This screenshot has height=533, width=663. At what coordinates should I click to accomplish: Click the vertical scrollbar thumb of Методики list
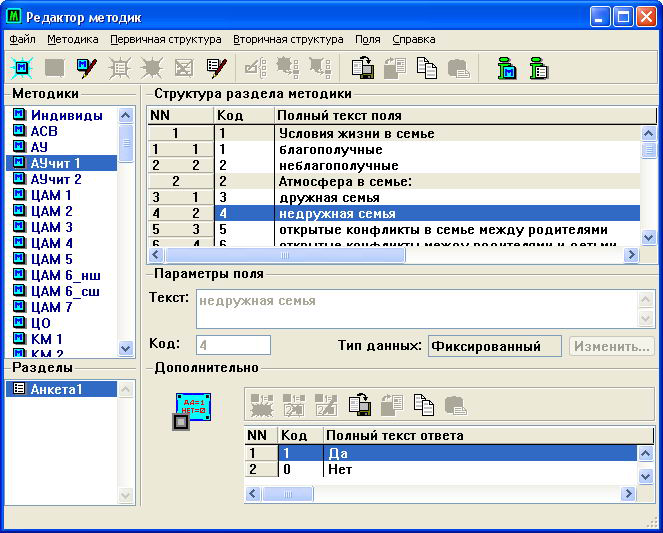(x=126, y=143)
